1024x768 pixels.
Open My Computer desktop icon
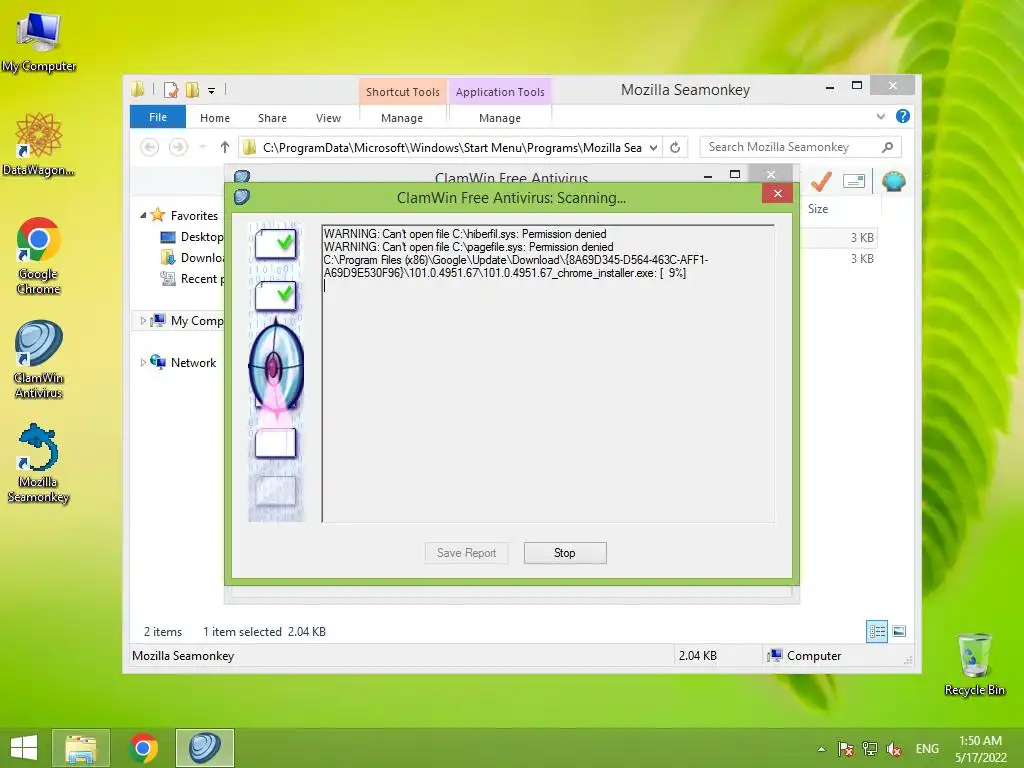(39, 42)
